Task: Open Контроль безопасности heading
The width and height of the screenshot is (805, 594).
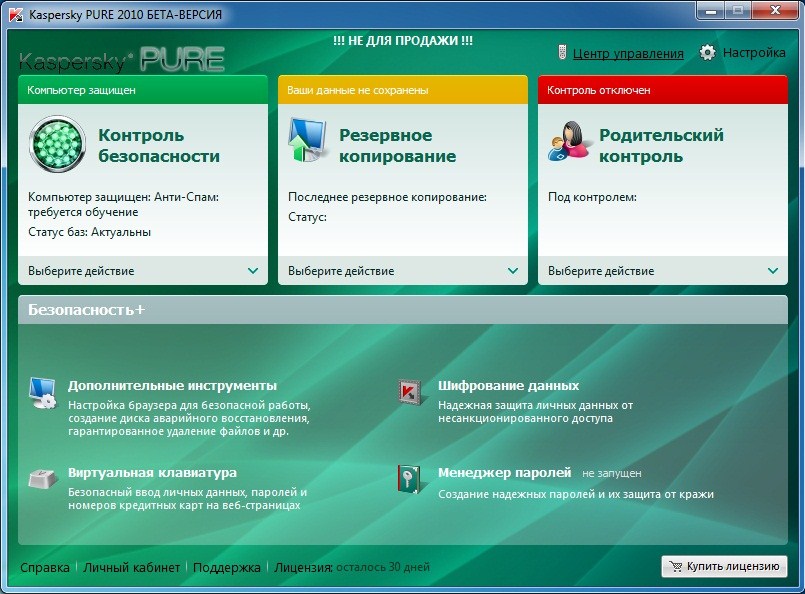Action: (159, 145)
